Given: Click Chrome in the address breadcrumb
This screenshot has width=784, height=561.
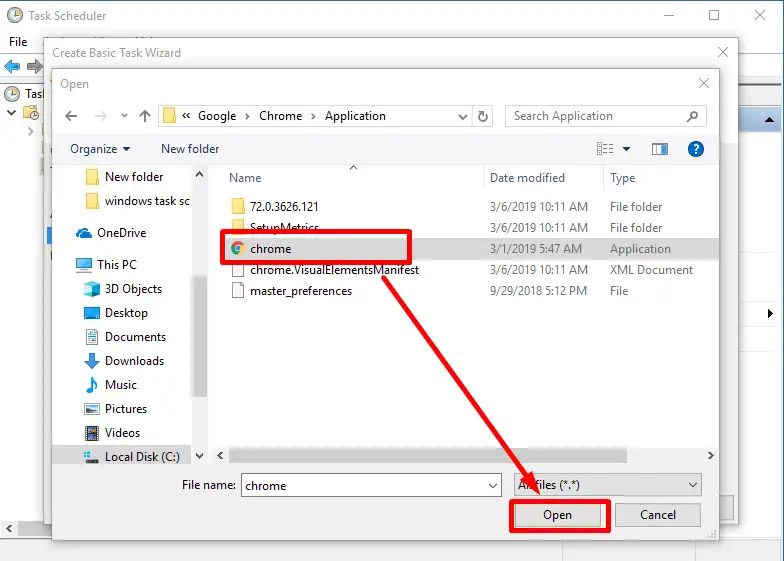Looking at the screenshot, I should pos(280,116).
